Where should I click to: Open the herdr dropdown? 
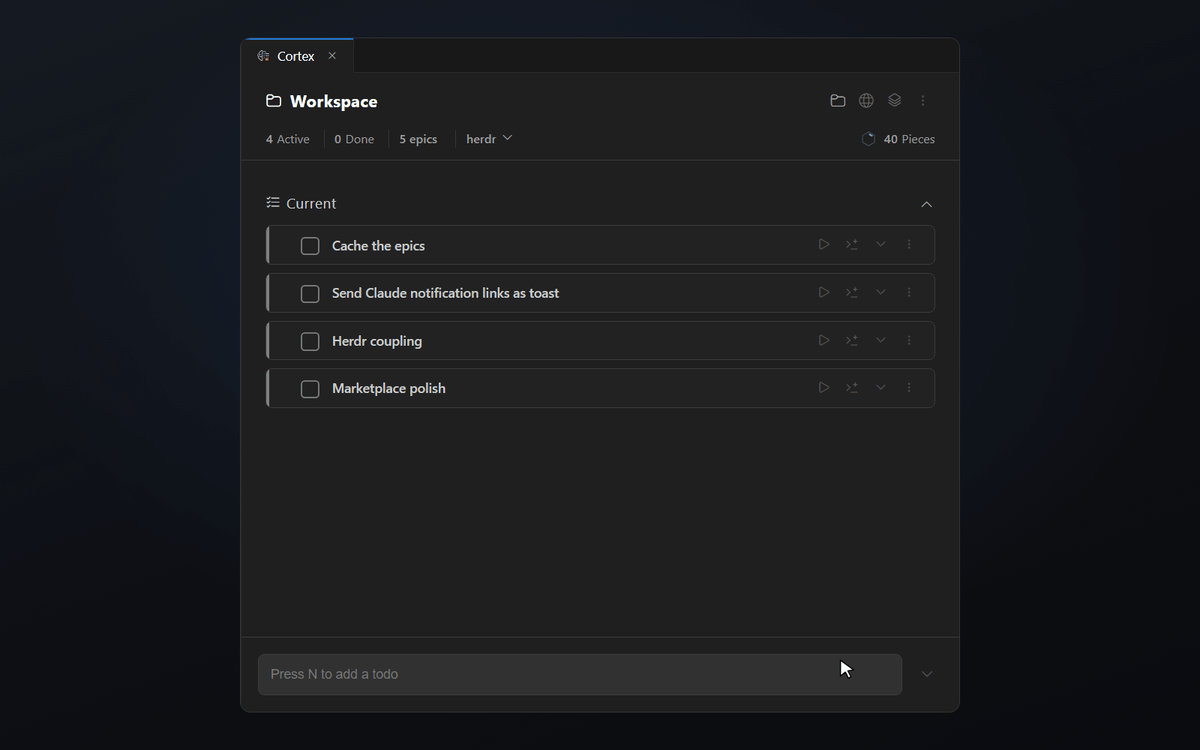[x=489, y=139]
